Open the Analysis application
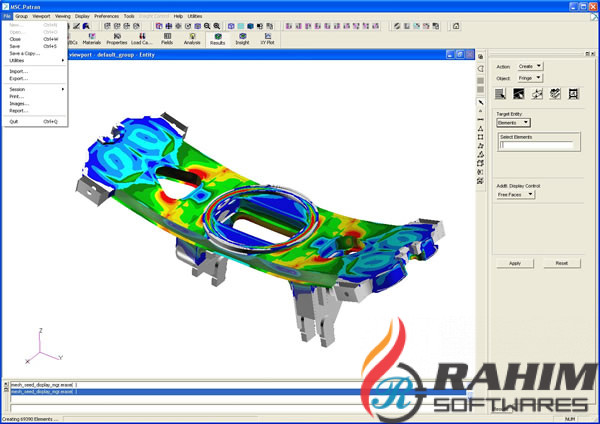This screenshot has height=424, width=600. pyautogui.click(x=192, y=39)
